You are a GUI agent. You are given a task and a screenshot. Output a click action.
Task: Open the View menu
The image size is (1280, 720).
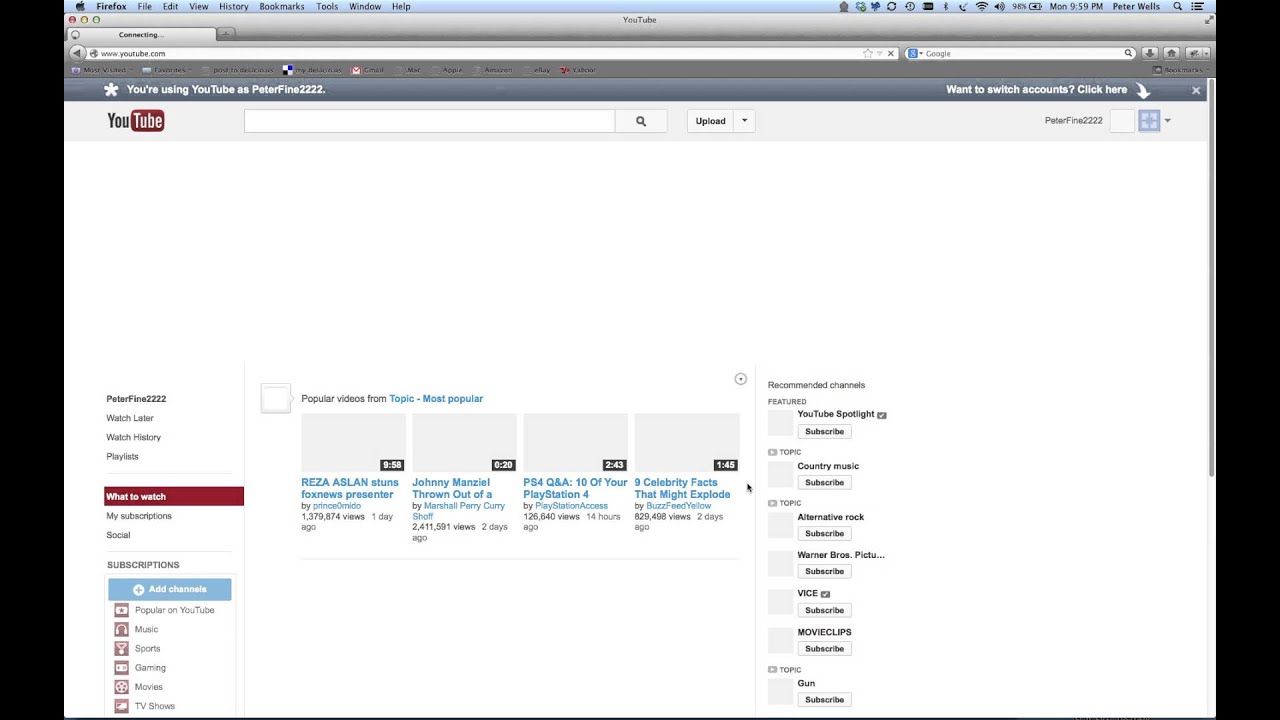click(x=199, y=6)
